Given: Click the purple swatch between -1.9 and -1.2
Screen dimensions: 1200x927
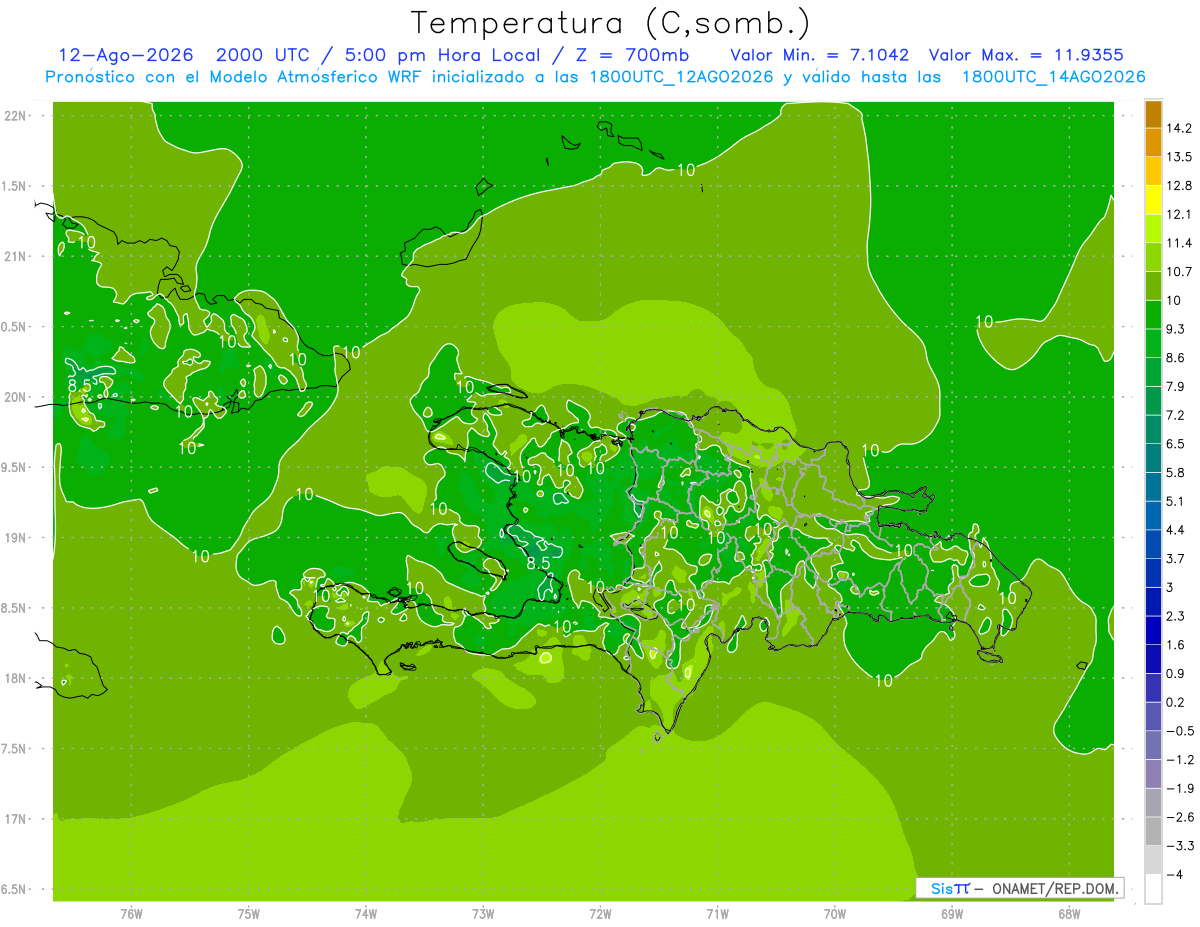Looking at the screenshot, I should point(1153,773).
